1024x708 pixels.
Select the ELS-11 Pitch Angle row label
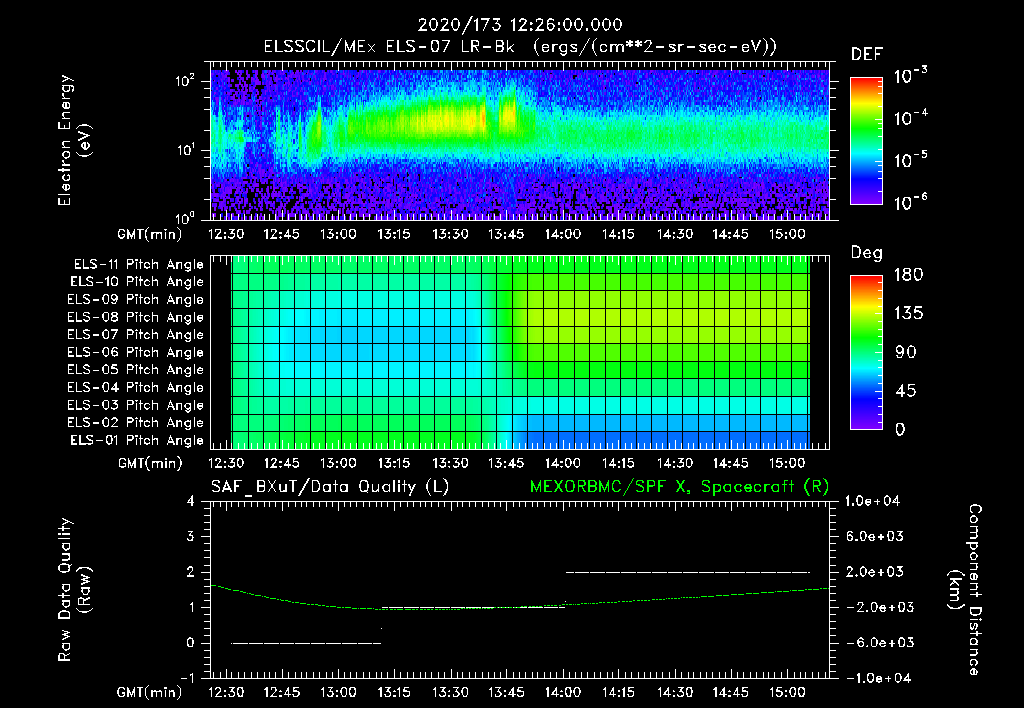tap(138, 265)
